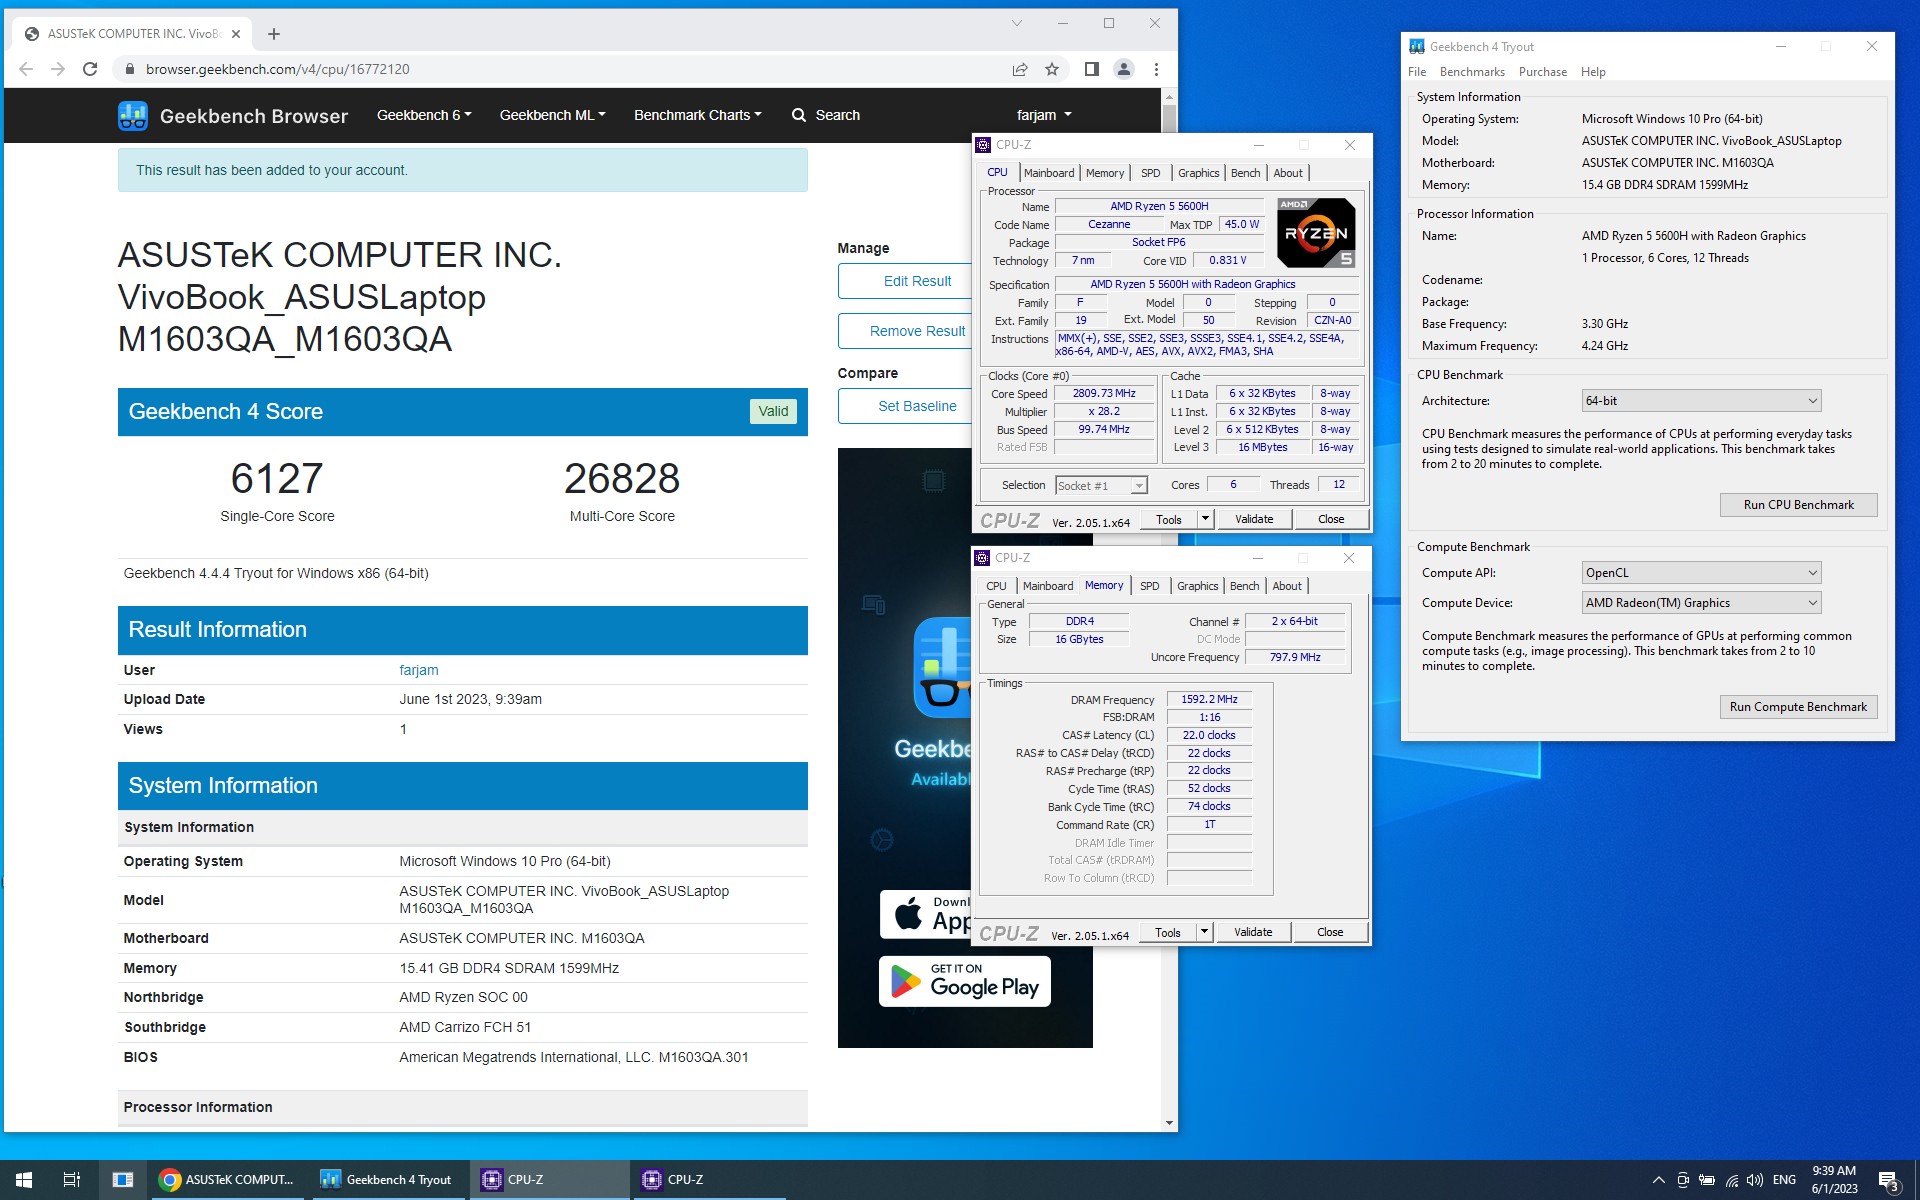Run Compute Benchmark in Geekbench 4

click(1798, 707)
